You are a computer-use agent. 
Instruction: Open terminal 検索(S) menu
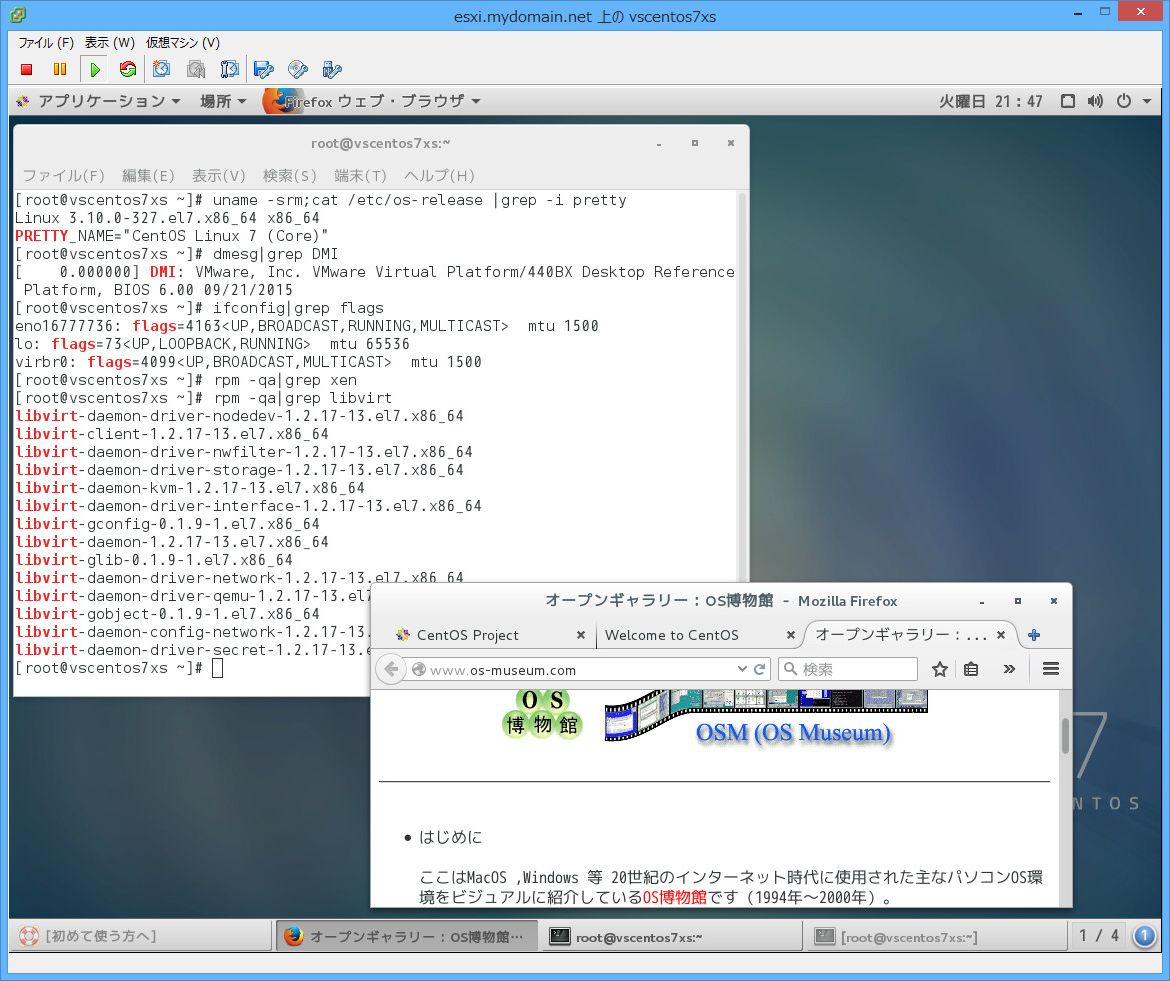pyautogui.click(x=290, y=175)
